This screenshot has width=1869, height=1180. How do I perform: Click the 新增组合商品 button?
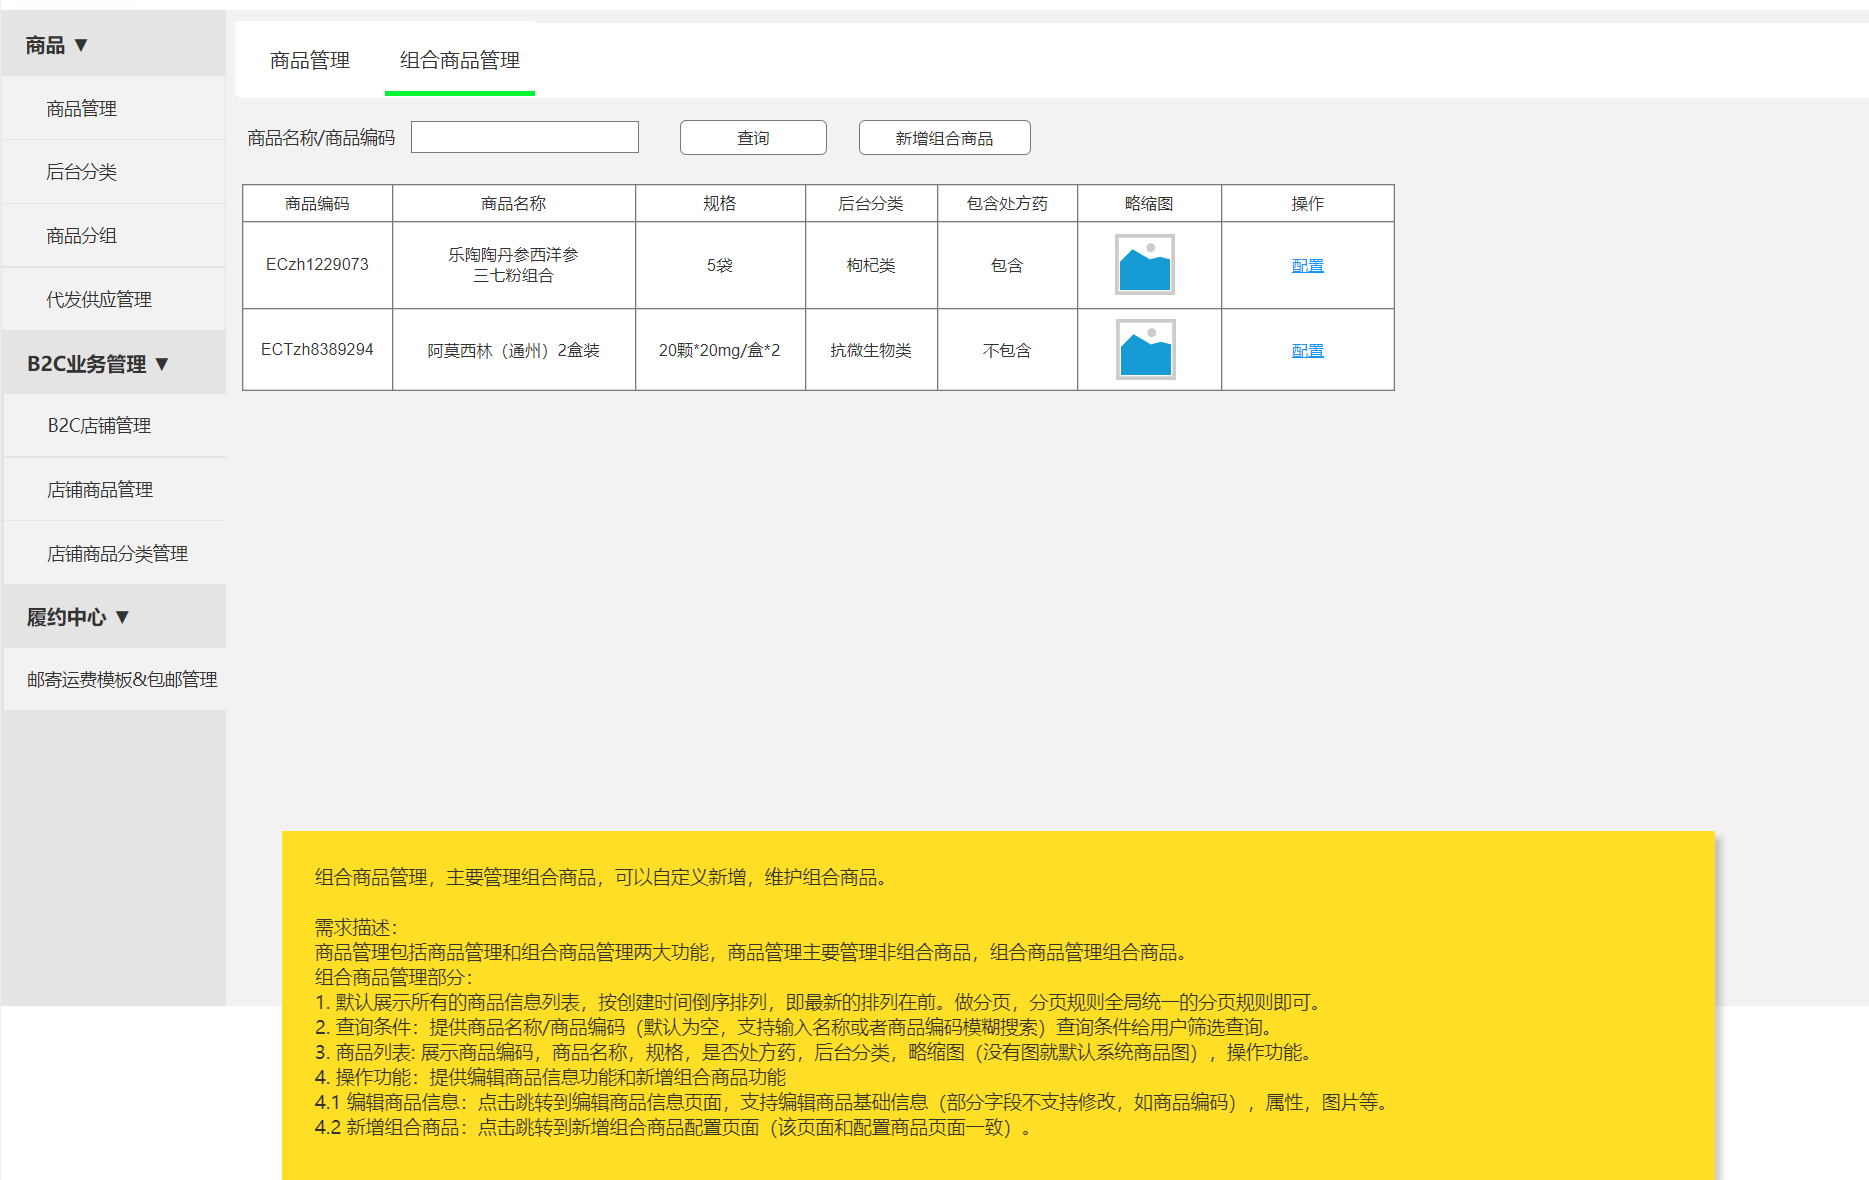point(944,138)
